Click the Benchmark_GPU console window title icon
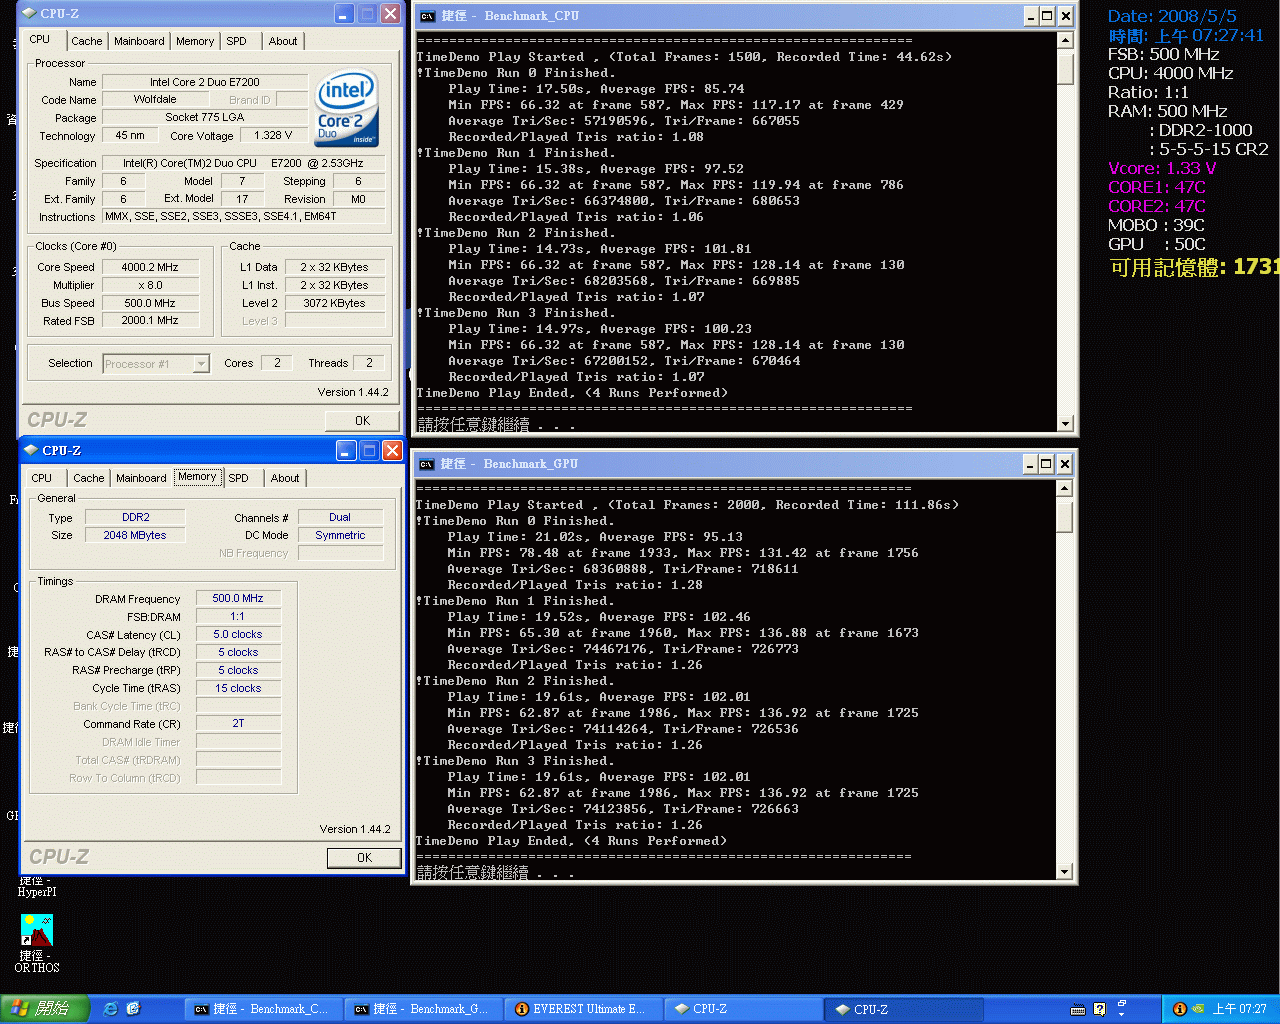Viewport: 1280px width, 1024px height. pyautogui.click(x=427, y=464)
